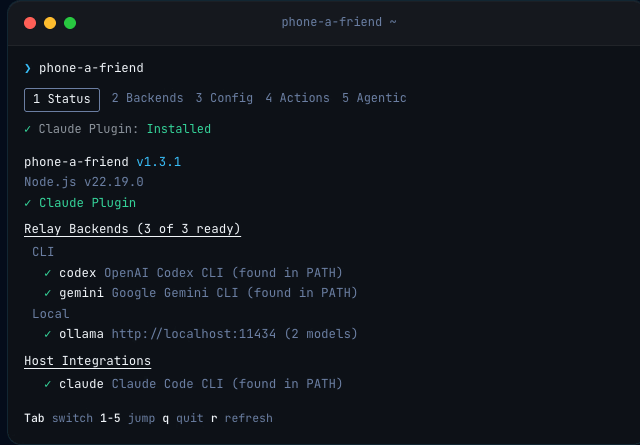
Task: Click the blue prompt chevron icon
Action: 28,68
